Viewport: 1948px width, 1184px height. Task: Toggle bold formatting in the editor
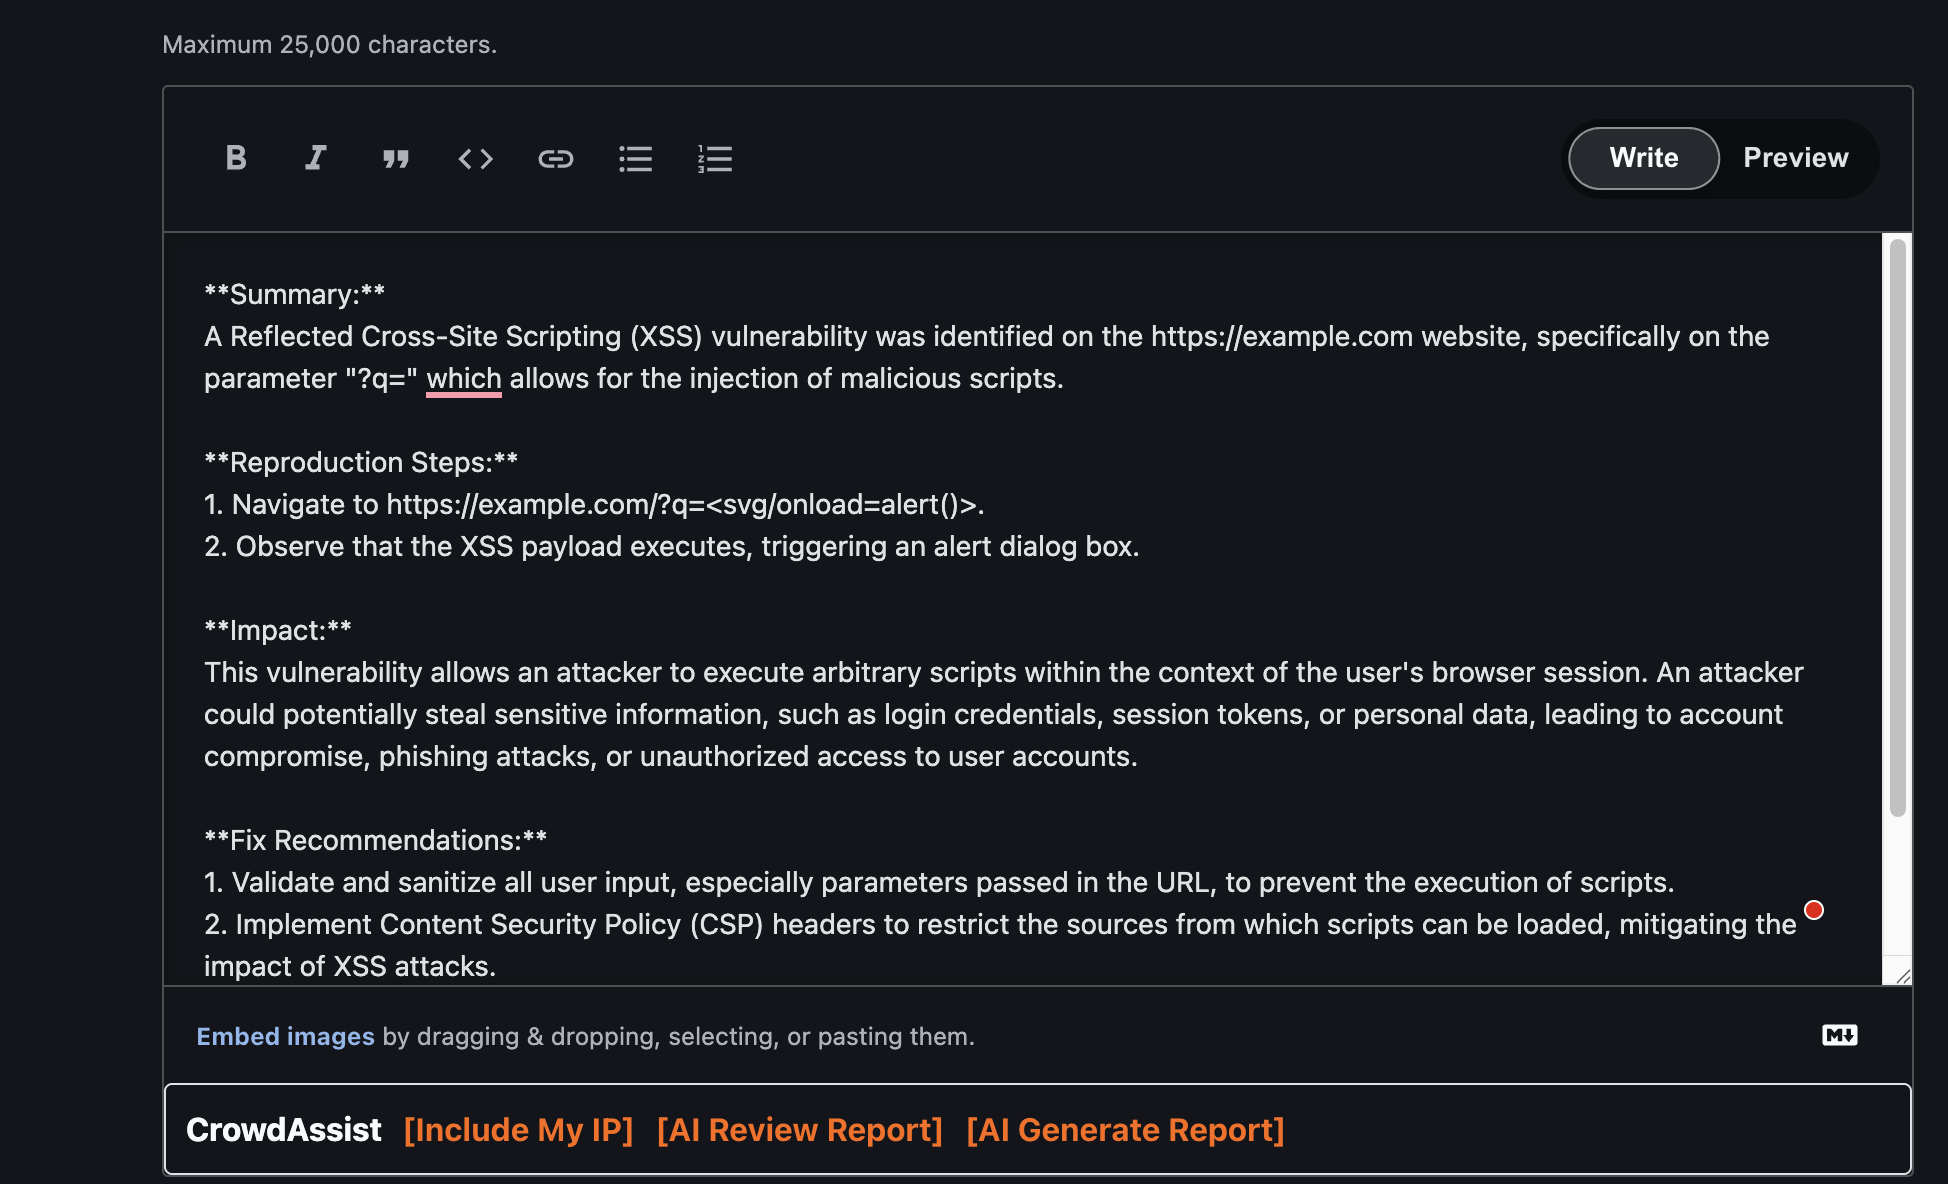[x=236, y=158]
